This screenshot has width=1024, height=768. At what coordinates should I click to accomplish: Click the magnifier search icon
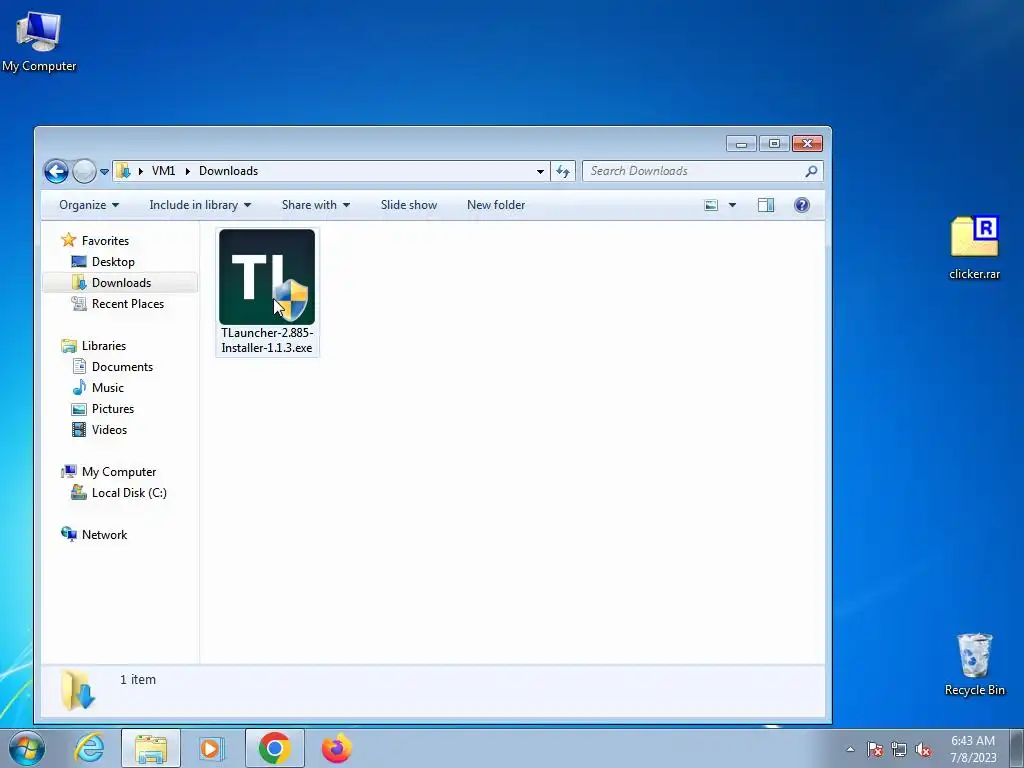811,171
